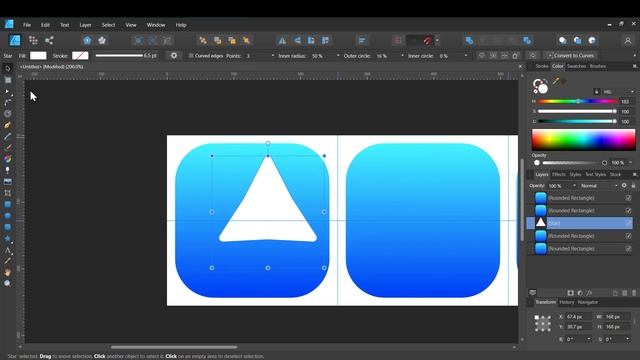Screen dimensions: 640x360
Task: Open stroke settings gear in context toolbar
Action: pos(174,56)
